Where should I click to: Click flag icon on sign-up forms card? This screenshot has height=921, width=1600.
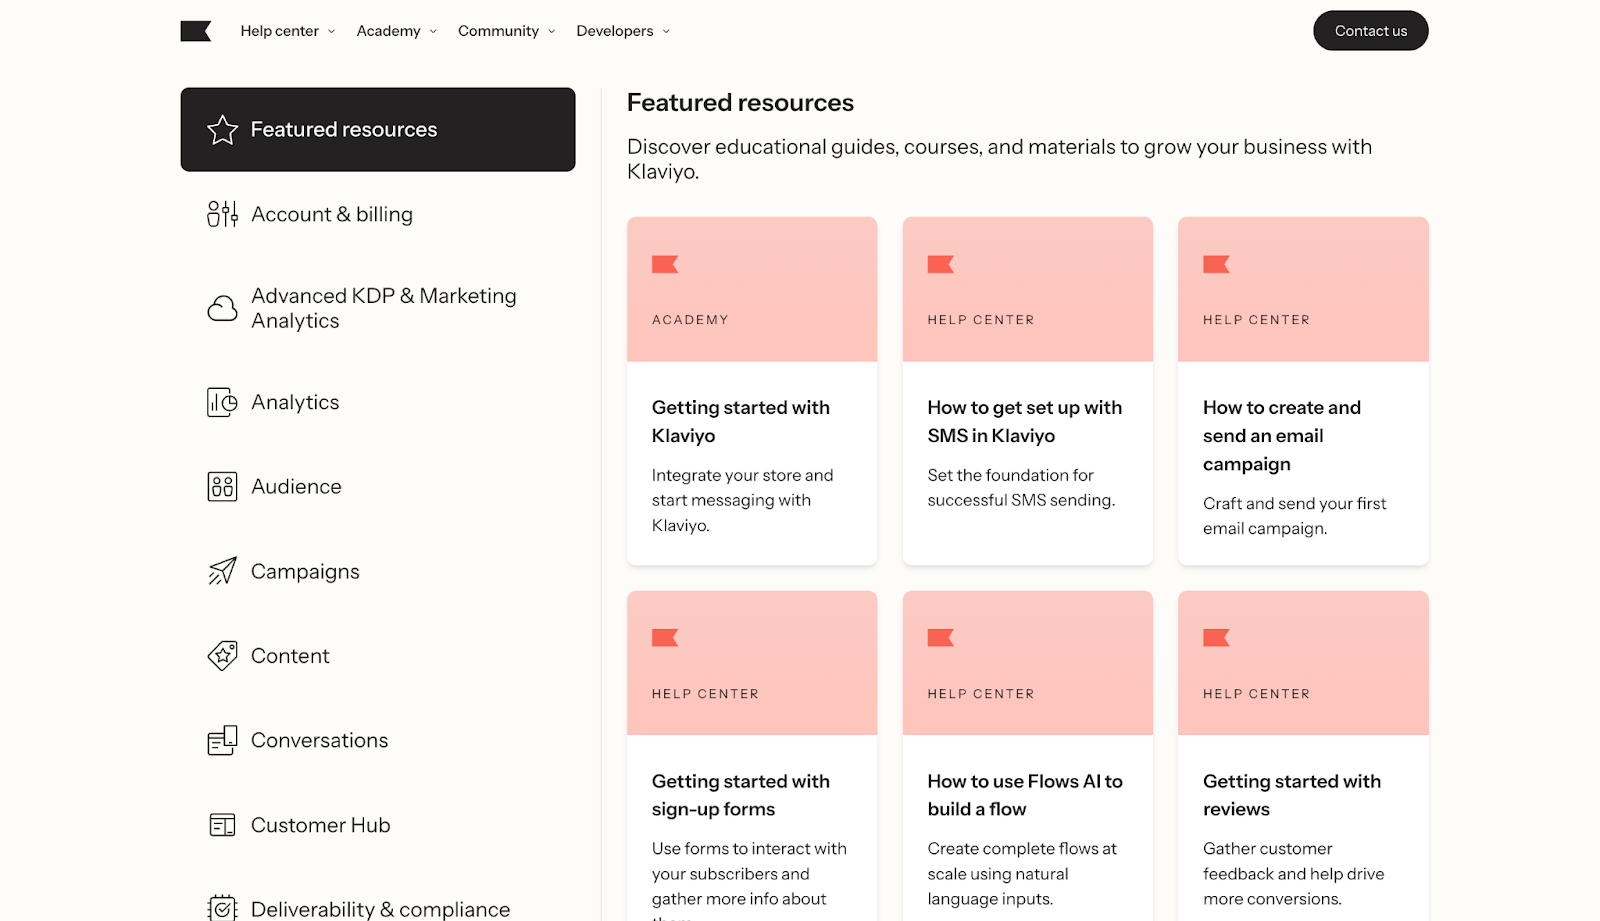pyautogui.click(x=665, y=638)
